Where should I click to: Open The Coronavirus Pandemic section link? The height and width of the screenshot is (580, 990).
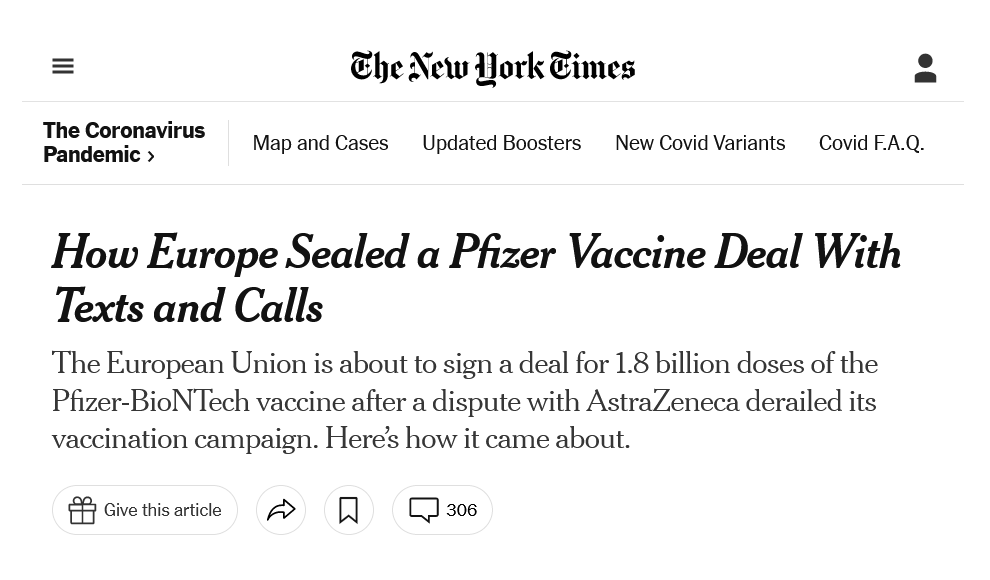tap(123, 142)
